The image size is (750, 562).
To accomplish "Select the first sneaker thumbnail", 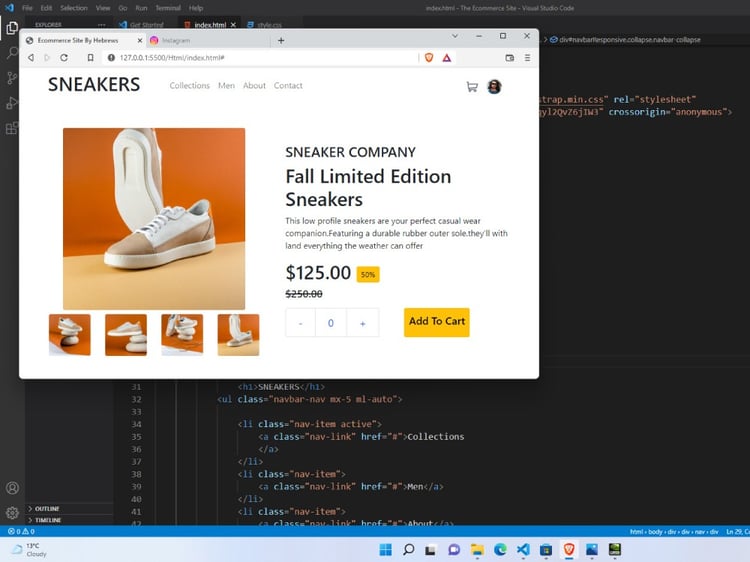I will click(70, 335).
